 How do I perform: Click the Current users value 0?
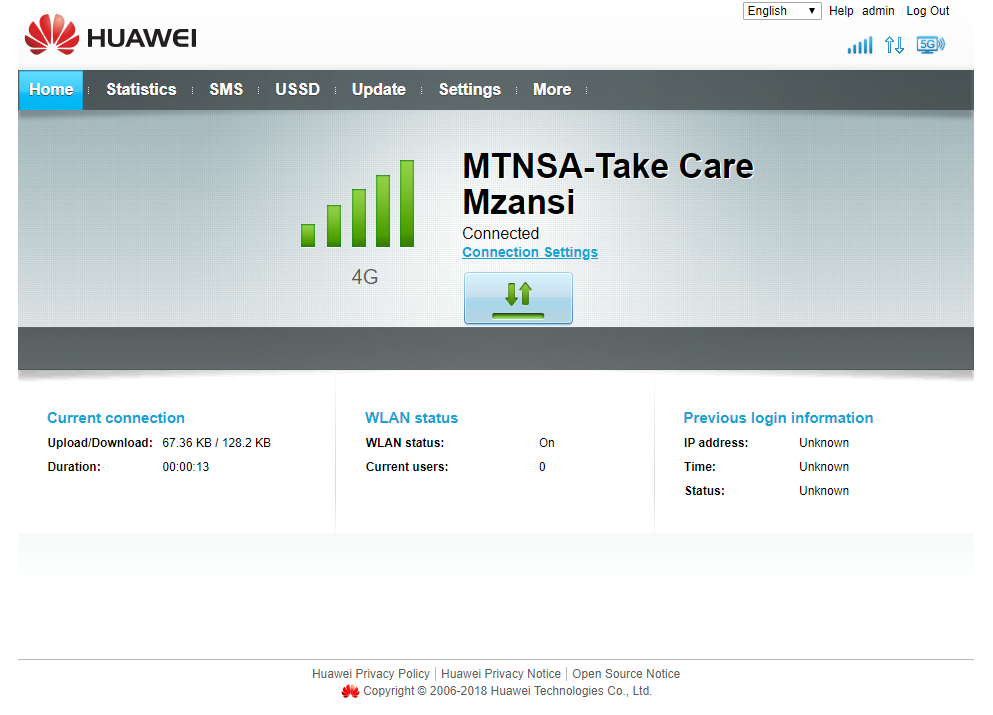coord(542,467)
